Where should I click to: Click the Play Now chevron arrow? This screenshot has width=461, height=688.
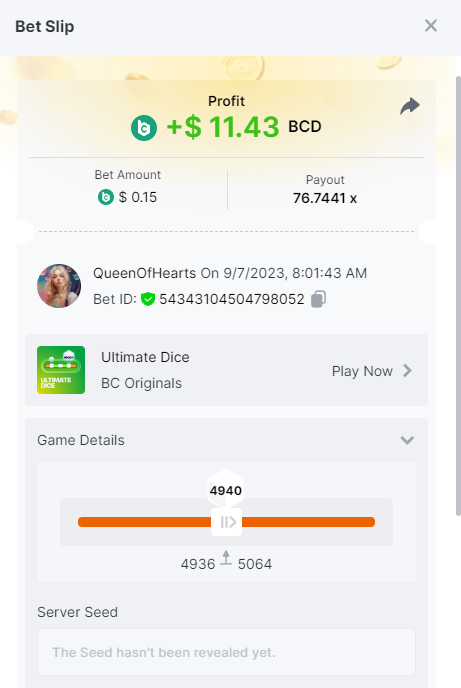pos(407,371)
